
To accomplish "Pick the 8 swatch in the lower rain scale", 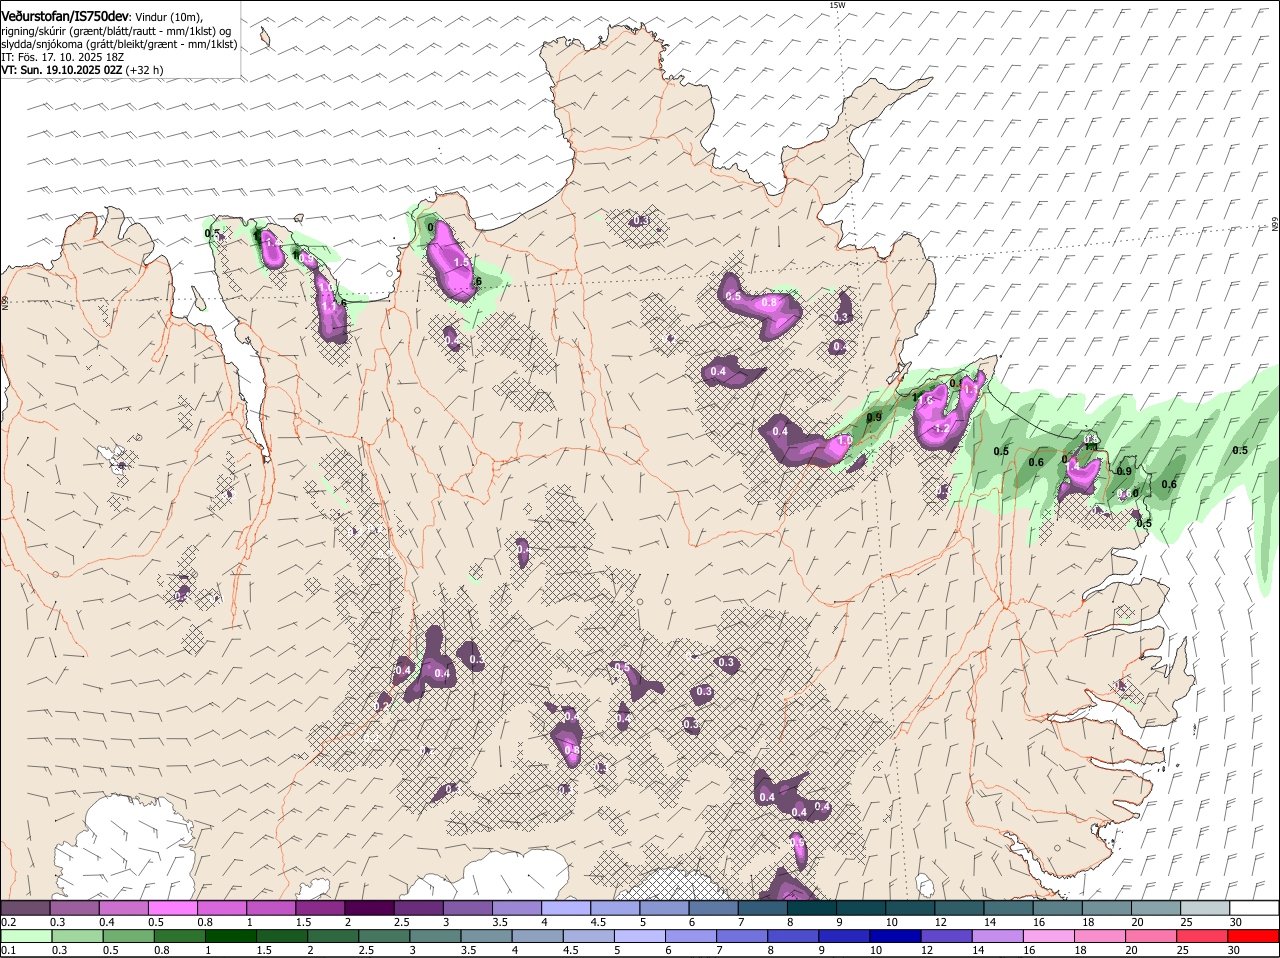I will pos(791,936).
